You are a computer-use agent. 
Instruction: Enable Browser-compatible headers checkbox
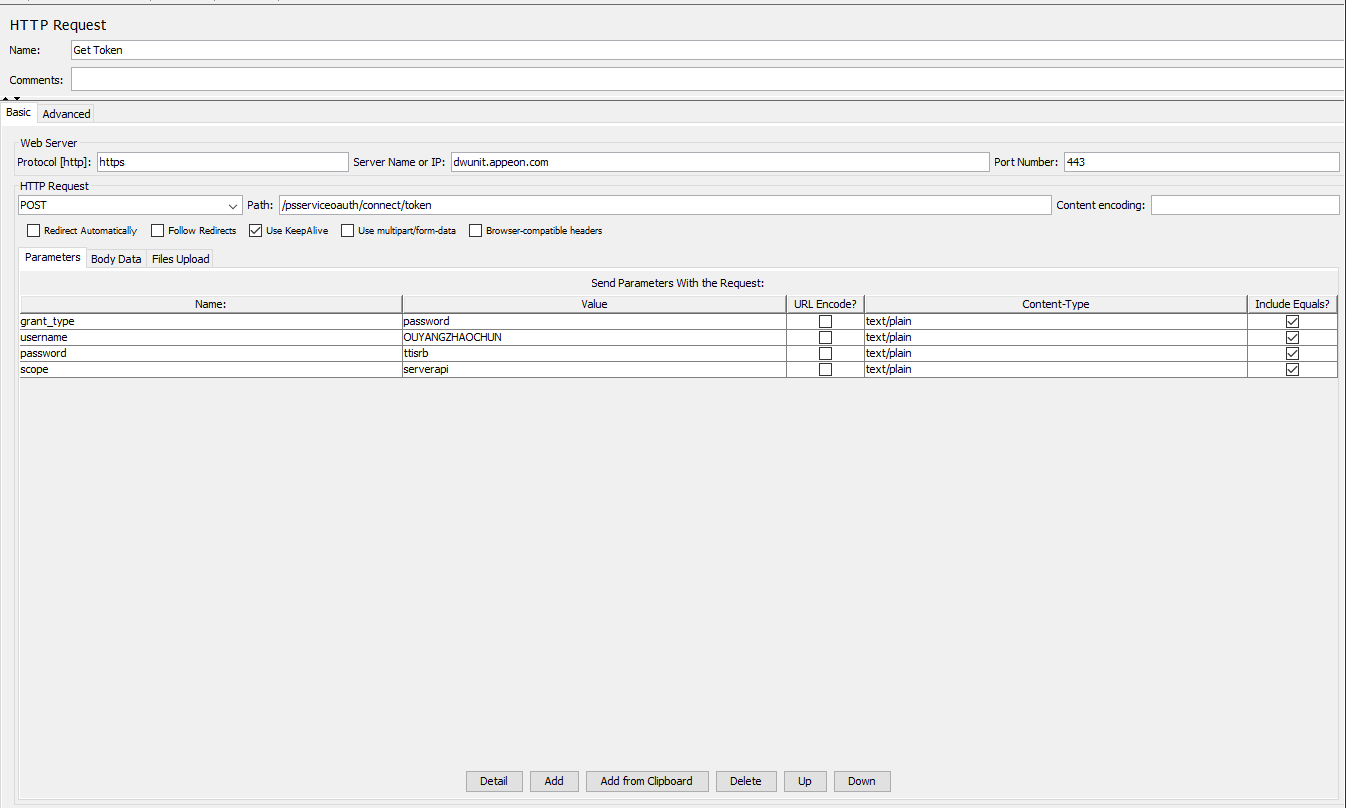476,231
